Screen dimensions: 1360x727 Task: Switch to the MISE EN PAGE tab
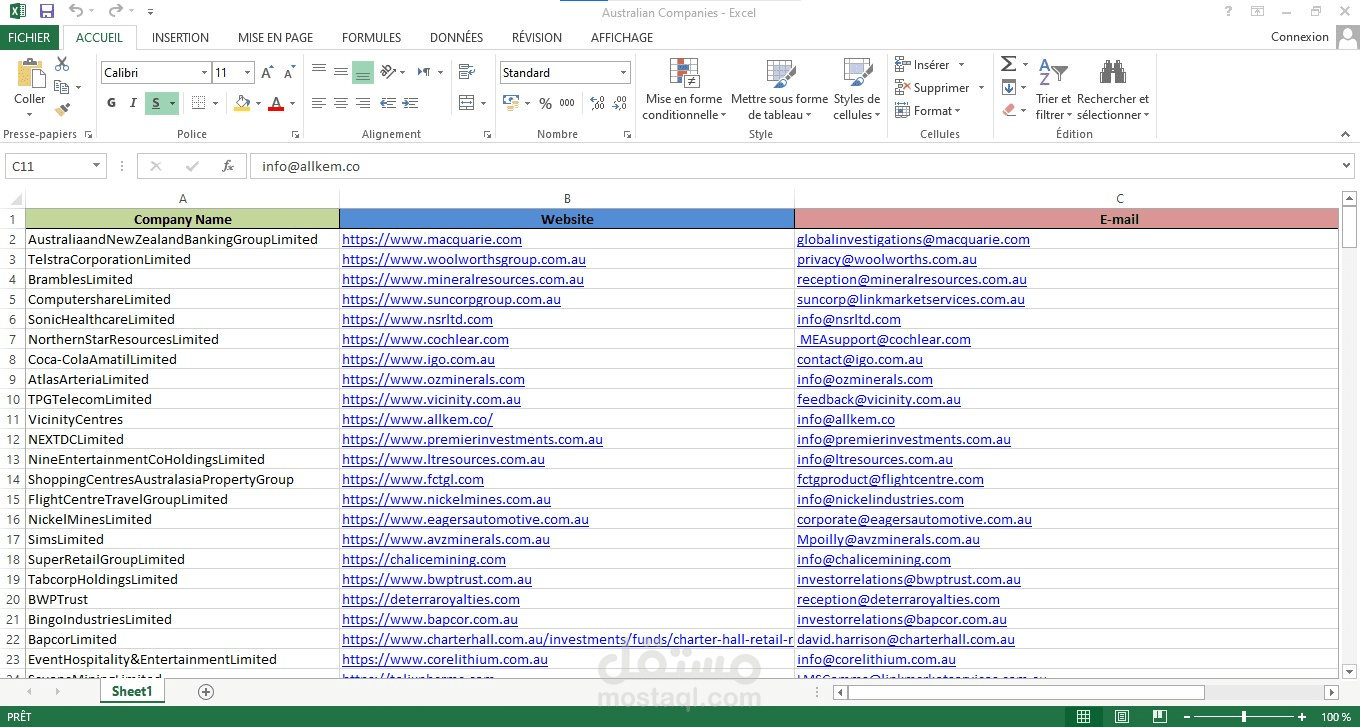pos(275,37)
